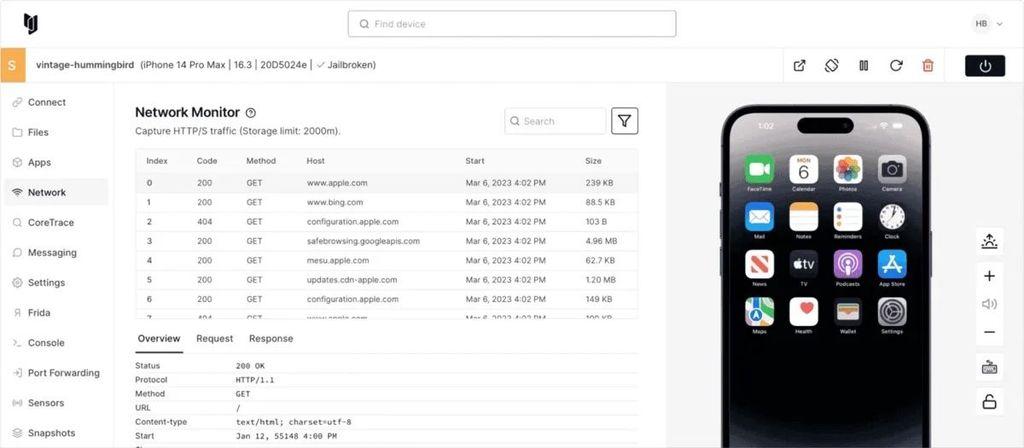
Task: Open Wallet app on phone screen
Action: pyautogui.click(x=848, y=312)
